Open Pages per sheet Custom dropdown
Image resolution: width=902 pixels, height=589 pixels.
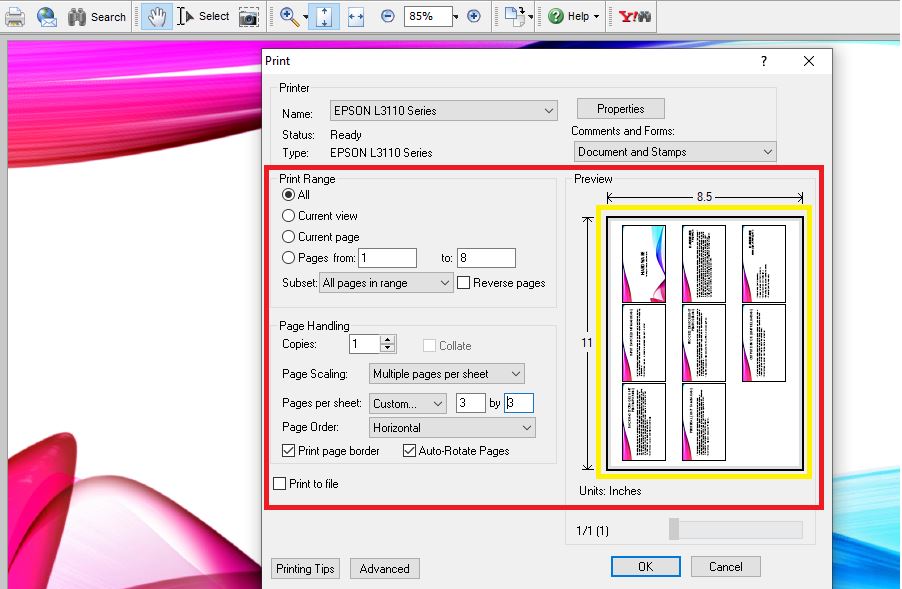pos(407,404)
